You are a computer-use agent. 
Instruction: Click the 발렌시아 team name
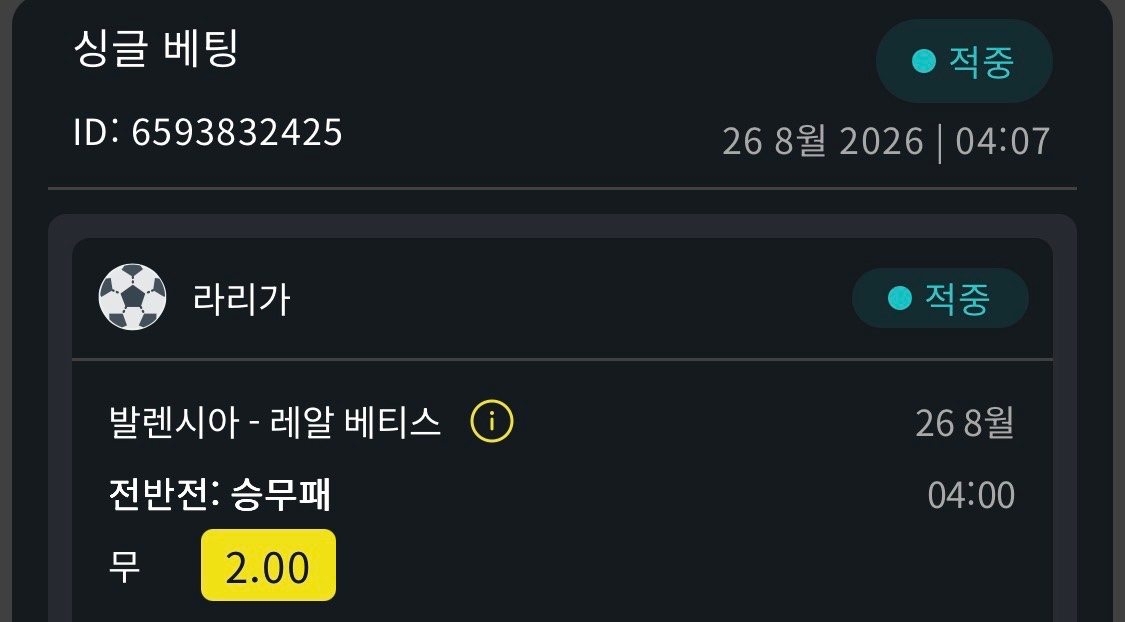[174, 422]
